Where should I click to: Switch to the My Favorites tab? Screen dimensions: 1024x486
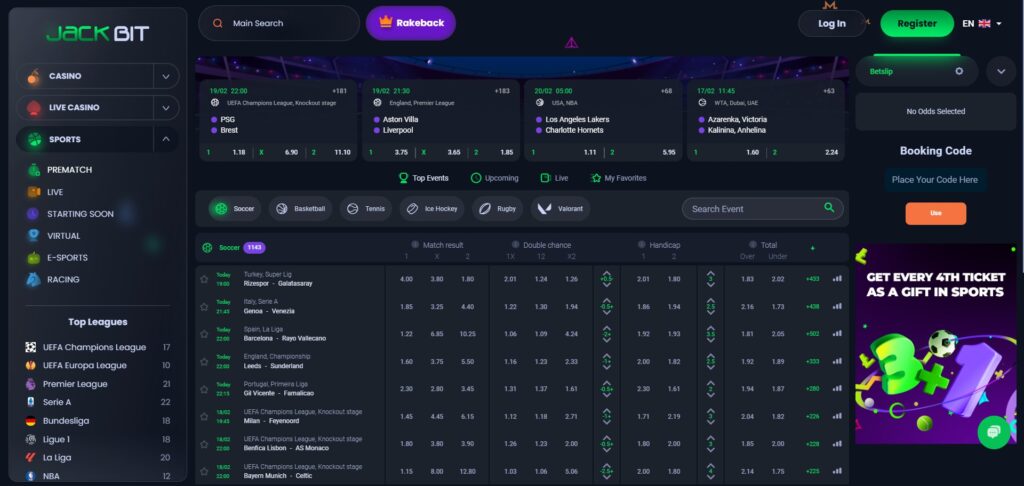click(x=618, y=178)
